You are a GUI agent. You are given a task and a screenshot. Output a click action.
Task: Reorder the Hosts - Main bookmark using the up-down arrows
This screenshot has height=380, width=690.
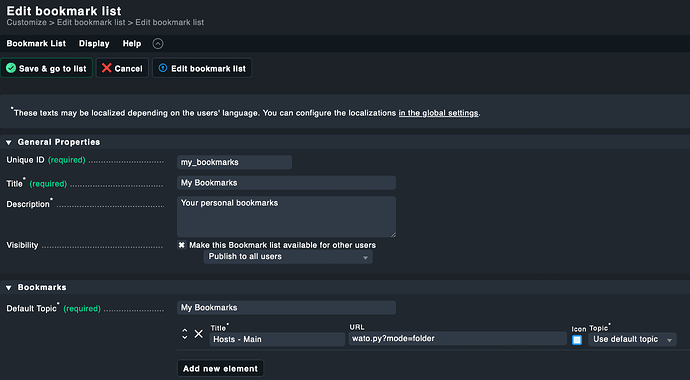tap(185, 334)
